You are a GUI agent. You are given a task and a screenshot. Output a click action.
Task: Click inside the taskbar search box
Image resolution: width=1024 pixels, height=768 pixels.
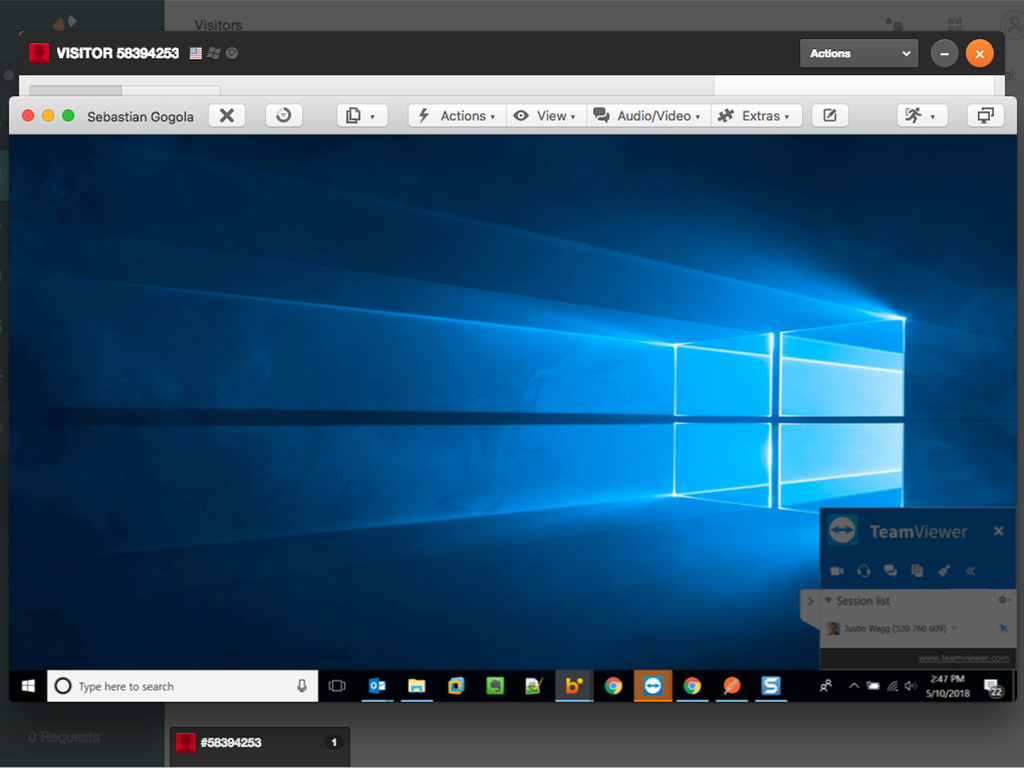point(180,686)
